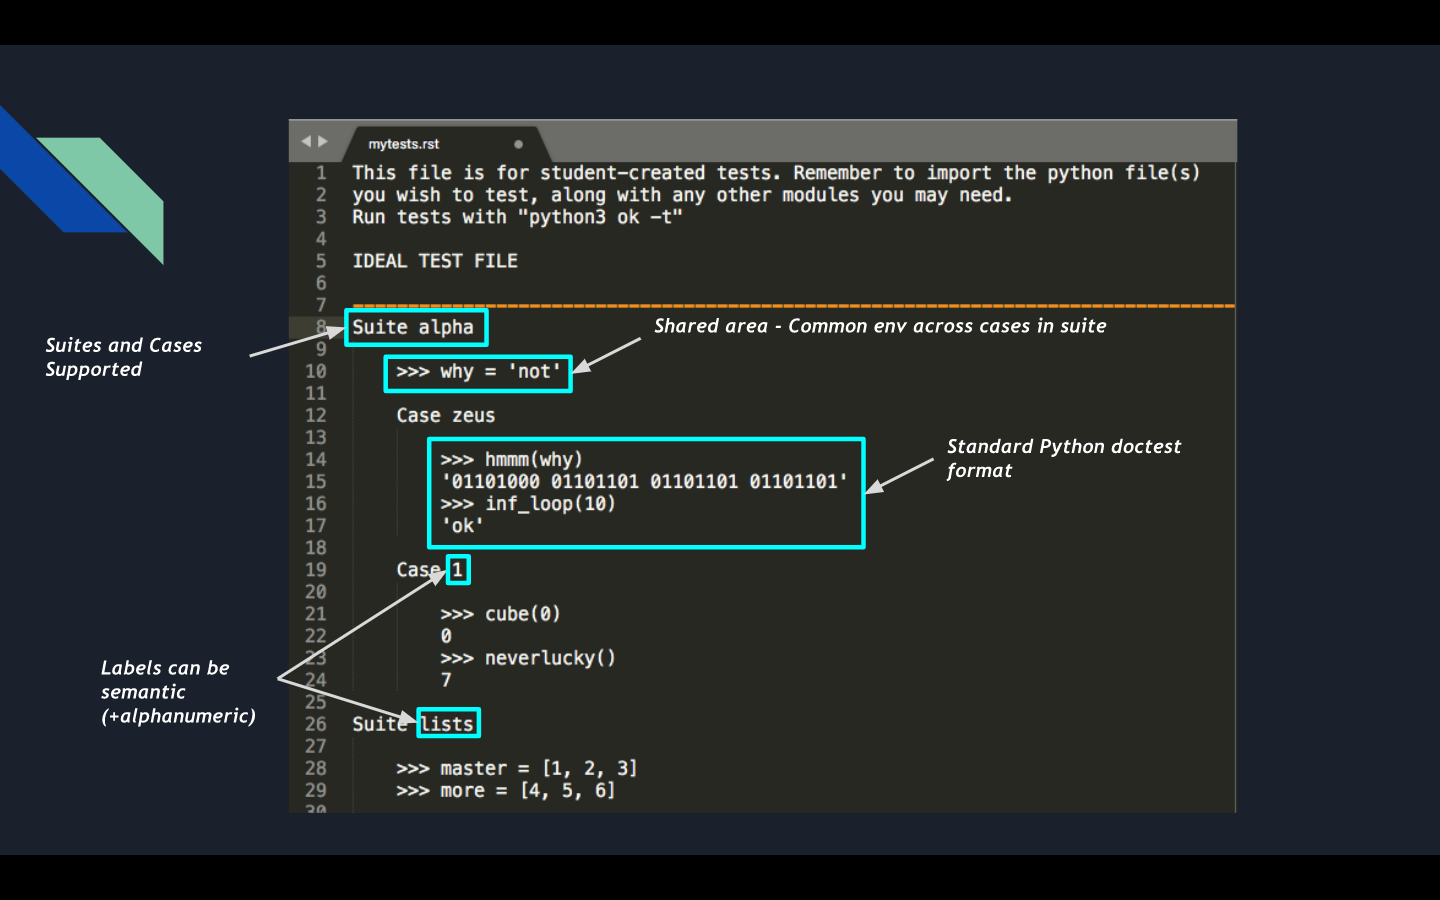
Task: Click the 'Shared area' annotation text
Action: coord(880,325)
